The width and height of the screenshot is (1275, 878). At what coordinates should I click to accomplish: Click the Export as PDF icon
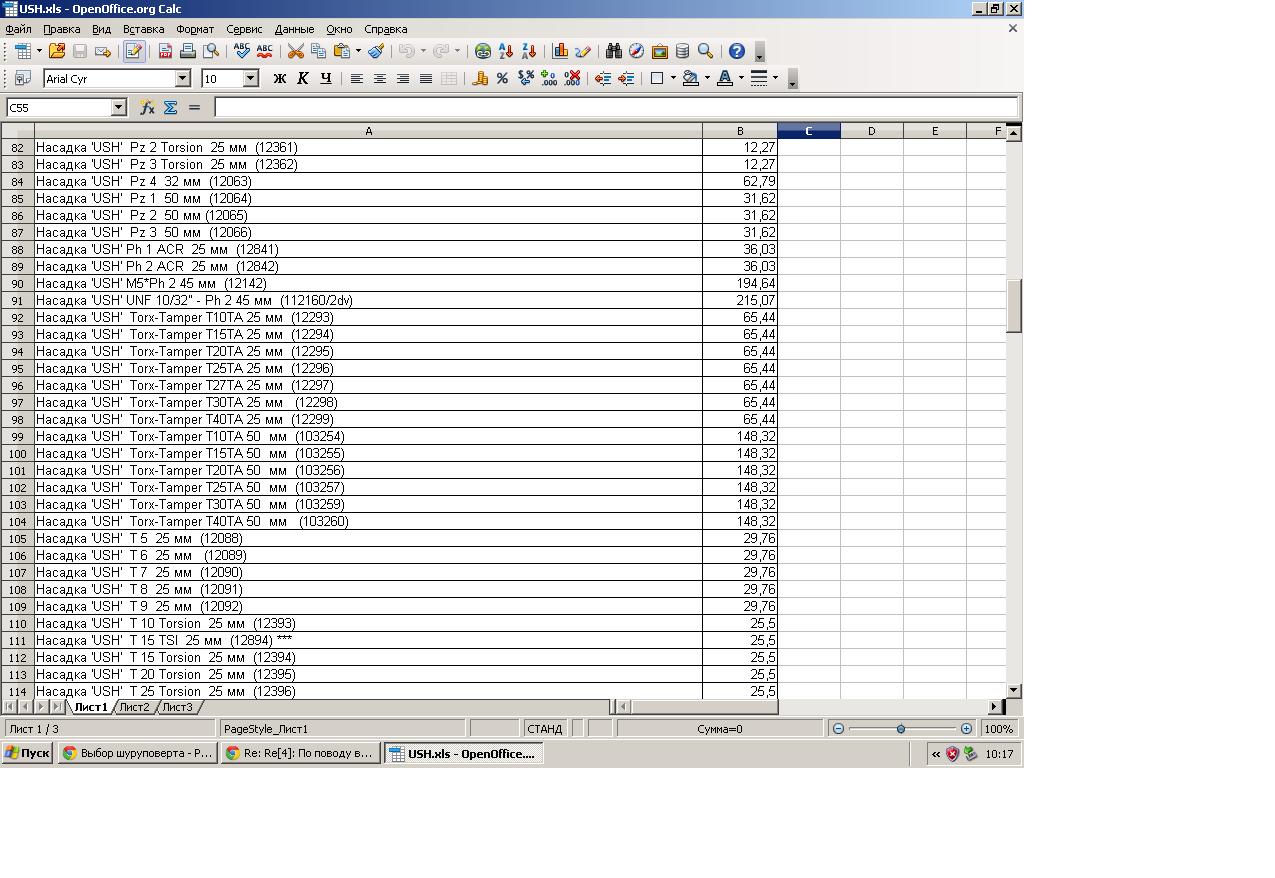[166, 51]
